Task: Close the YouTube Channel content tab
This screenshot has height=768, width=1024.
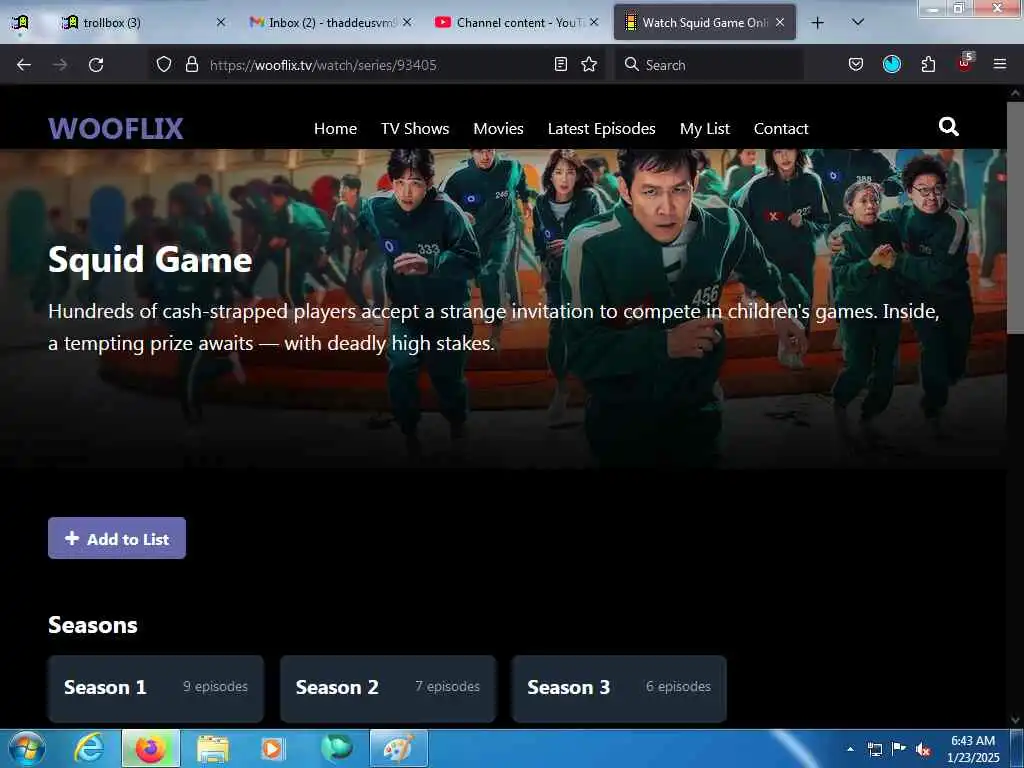Action: [x=594, y=22]
